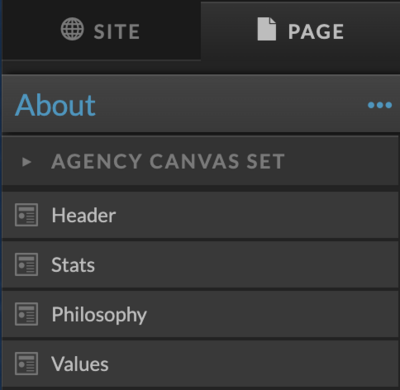Image resolution: width=400 pixels, height=390 pixels.
Task: Click the Stats canvas icon
Action: pos(26,265)
